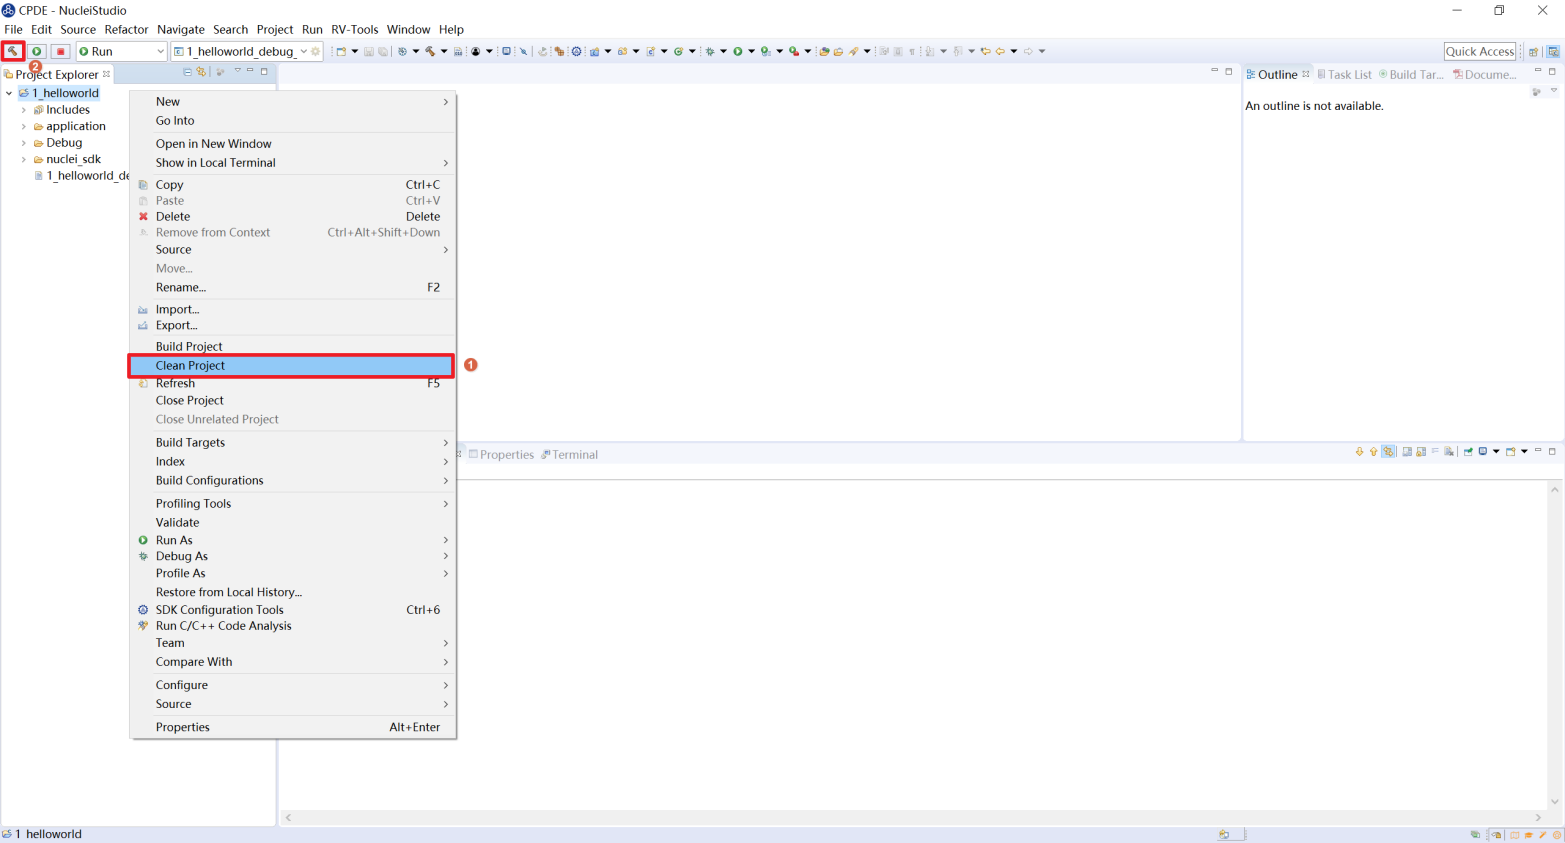Click the Quick Access search field
Viewport: 1565px width, 843px height.
(1480, 51)
